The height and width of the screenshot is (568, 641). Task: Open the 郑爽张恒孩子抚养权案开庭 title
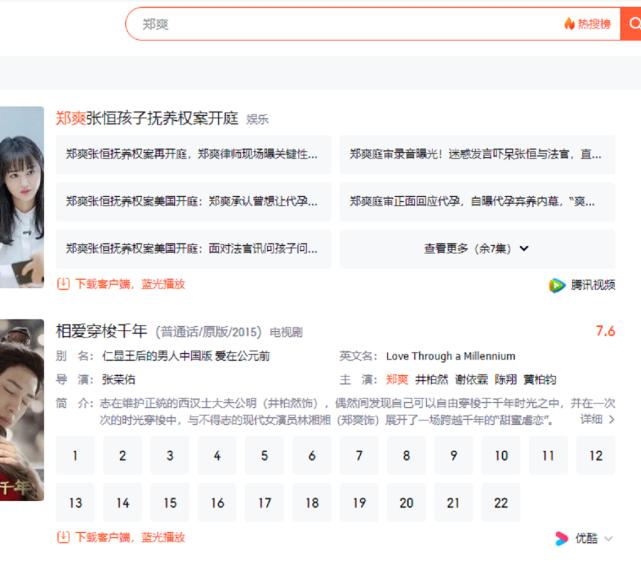coord(147,118)
